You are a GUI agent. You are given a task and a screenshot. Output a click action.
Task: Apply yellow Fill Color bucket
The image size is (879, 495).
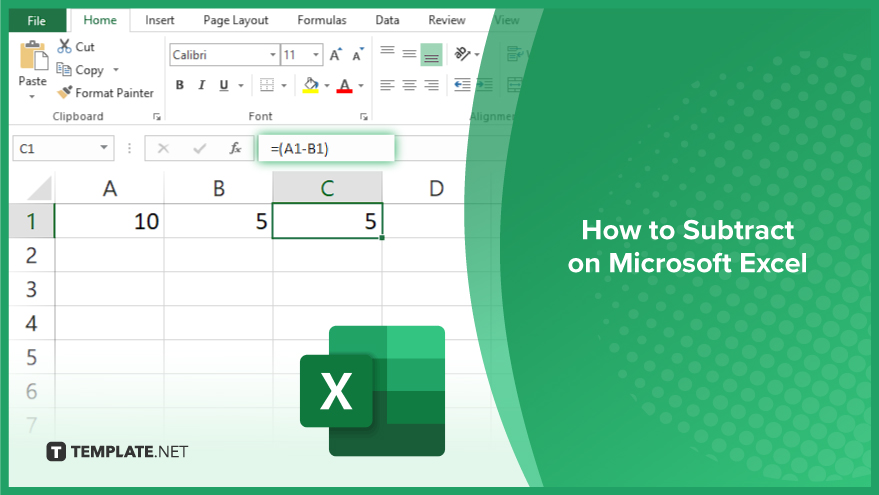tap(311, 85)
